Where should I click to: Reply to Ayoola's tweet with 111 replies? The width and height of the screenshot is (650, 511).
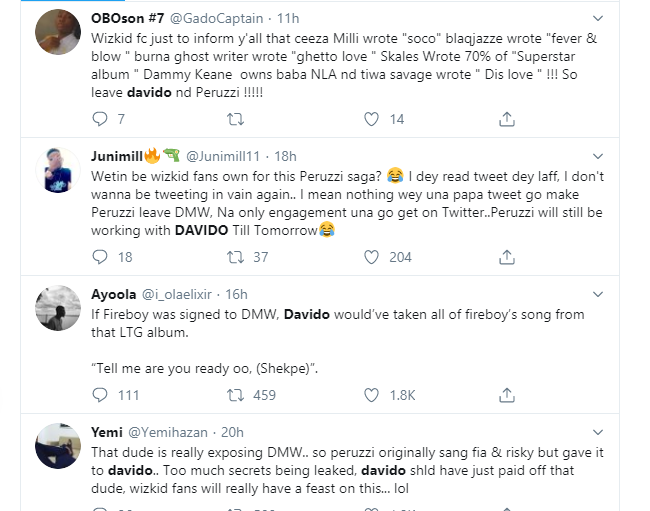click(x=99, y=395)
